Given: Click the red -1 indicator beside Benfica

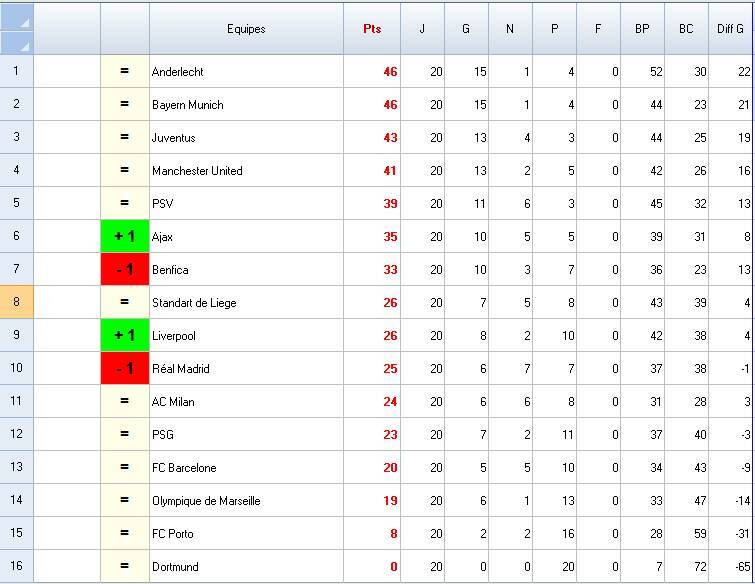Looking at the screenshot, I should pos(125,270).
